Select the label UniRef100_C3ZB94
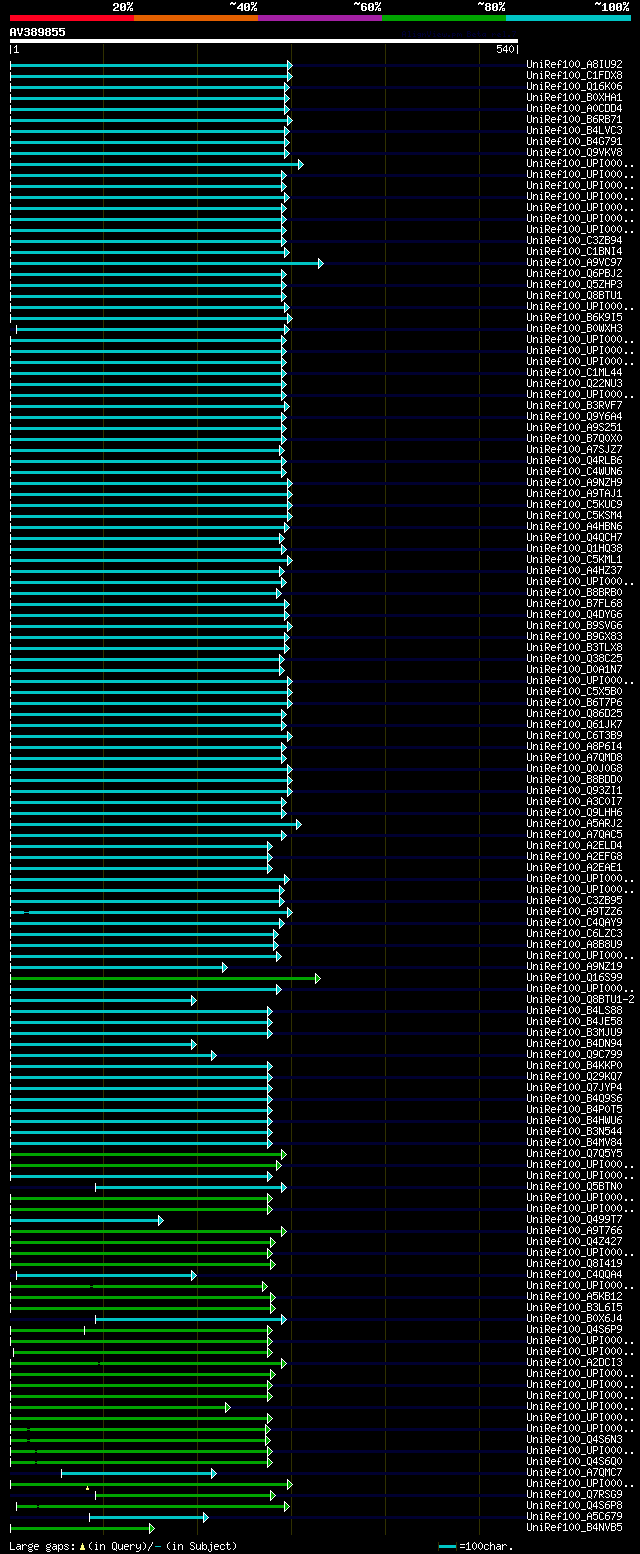 pyautogui.click(x=574, y=240)
